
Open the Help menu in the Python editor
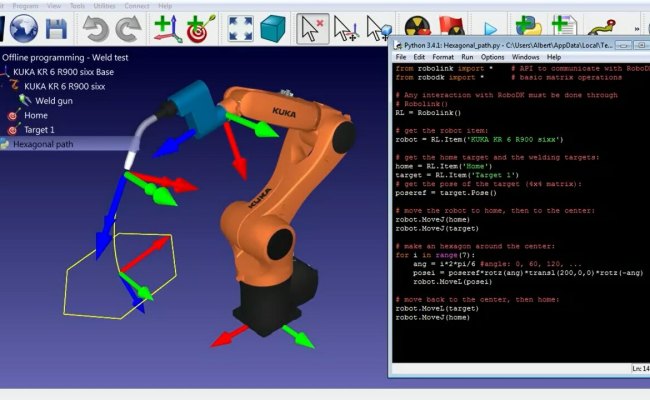point(554,57)
